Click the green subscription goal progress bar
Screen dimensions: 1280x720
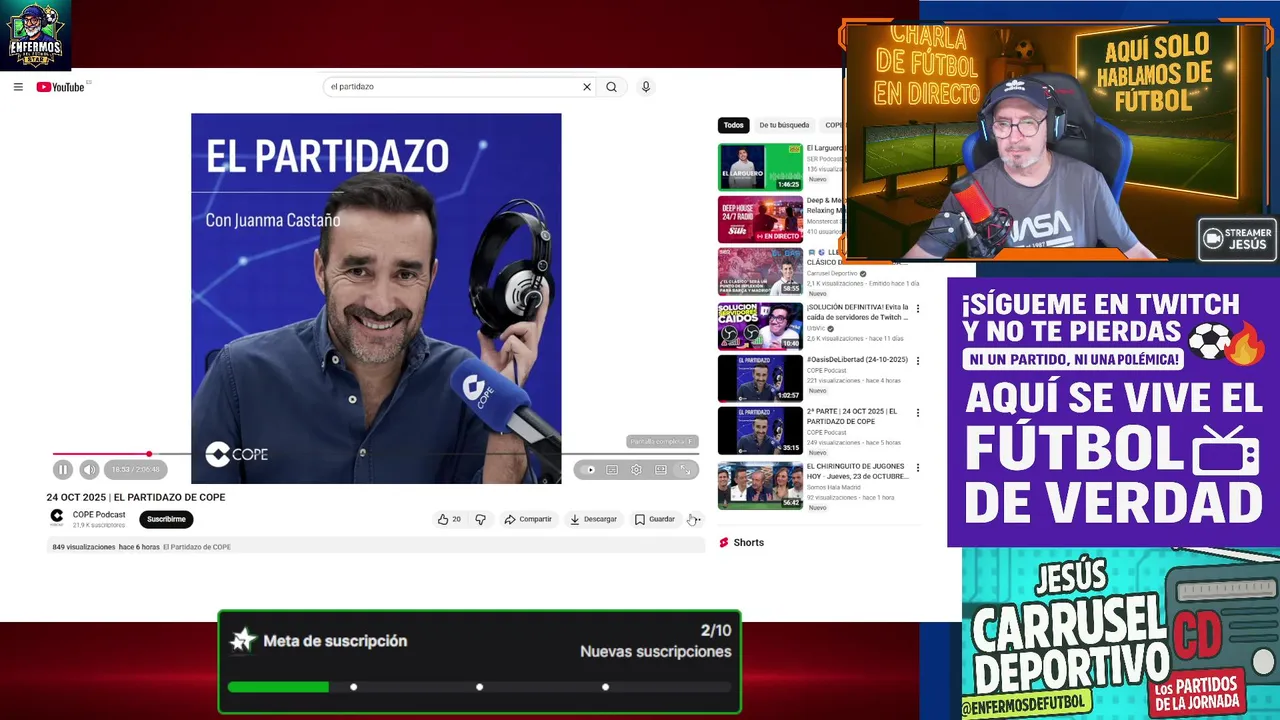click(x=278, y=687)
